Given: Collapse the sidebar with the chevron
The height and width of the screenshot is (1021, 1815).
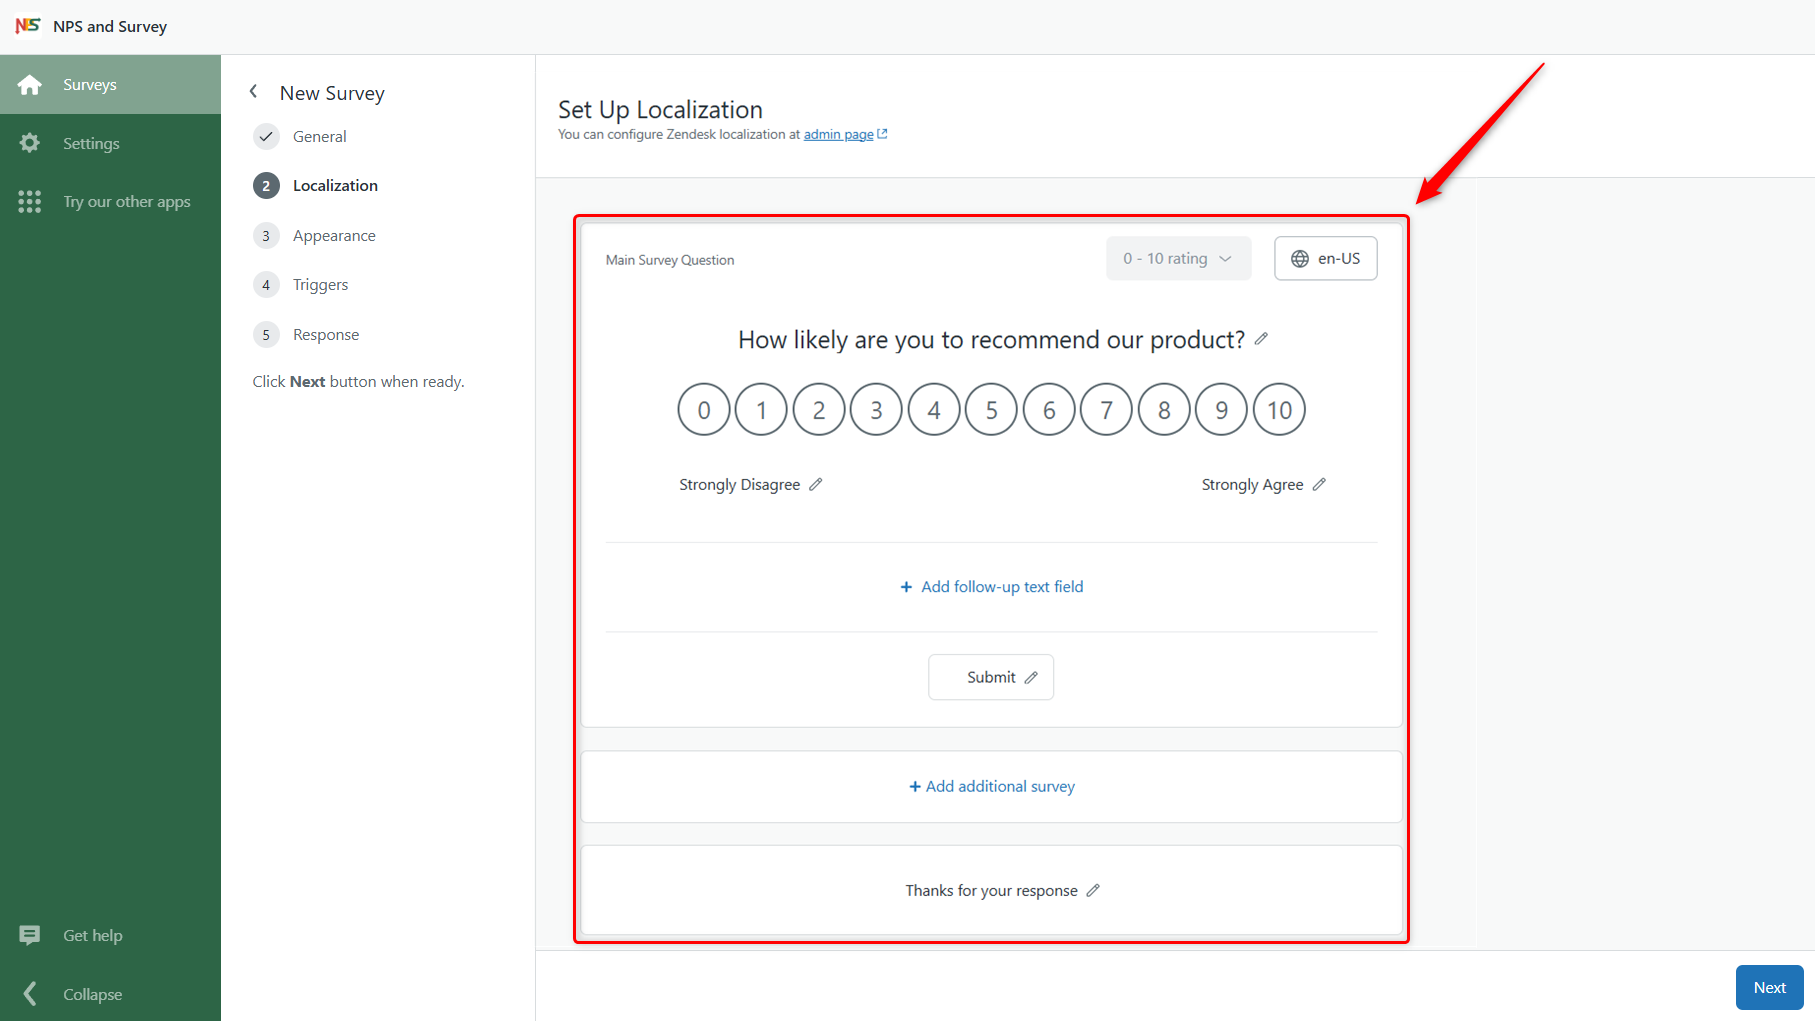Looking at the screenshot, I should point(30,993).
